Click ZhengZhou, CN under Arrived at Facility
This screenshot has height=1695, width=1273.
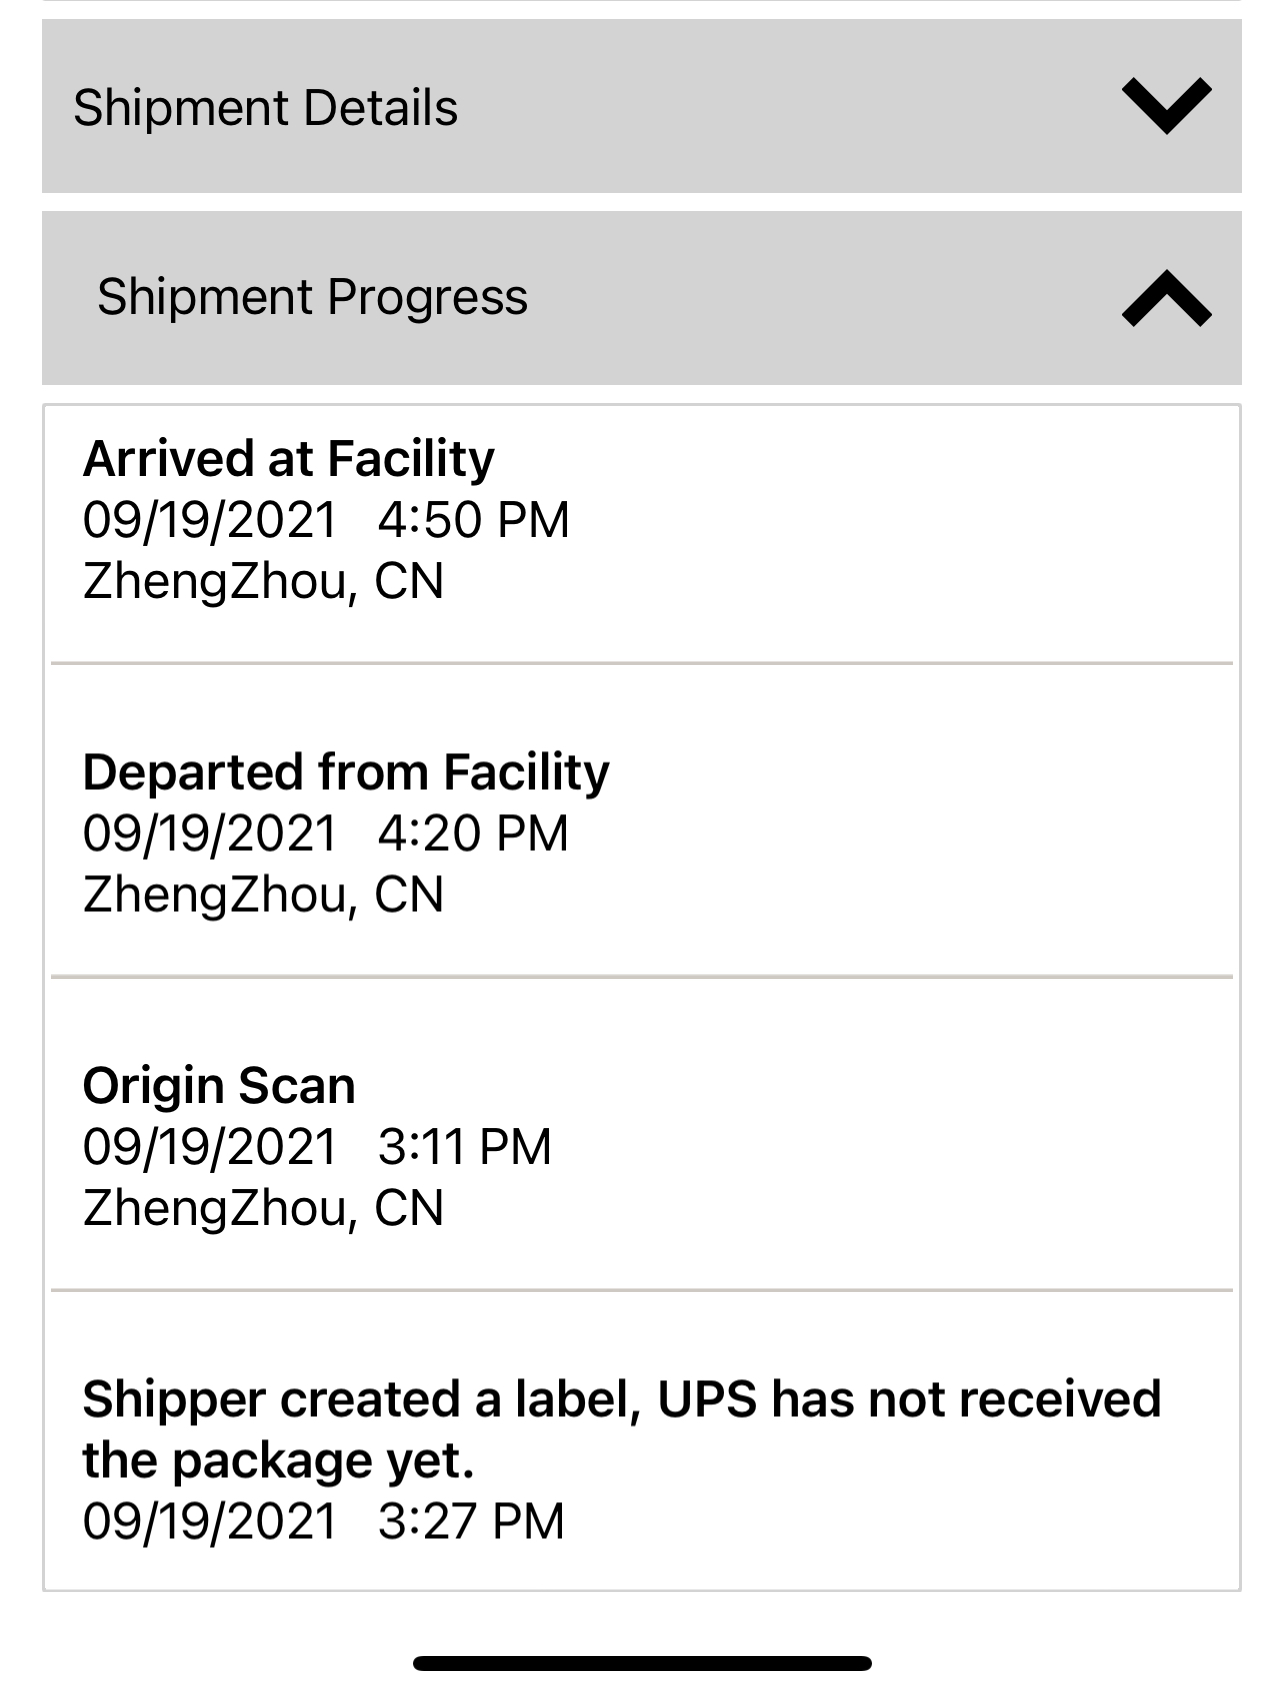pyautogui.click(x=263, y=581)
